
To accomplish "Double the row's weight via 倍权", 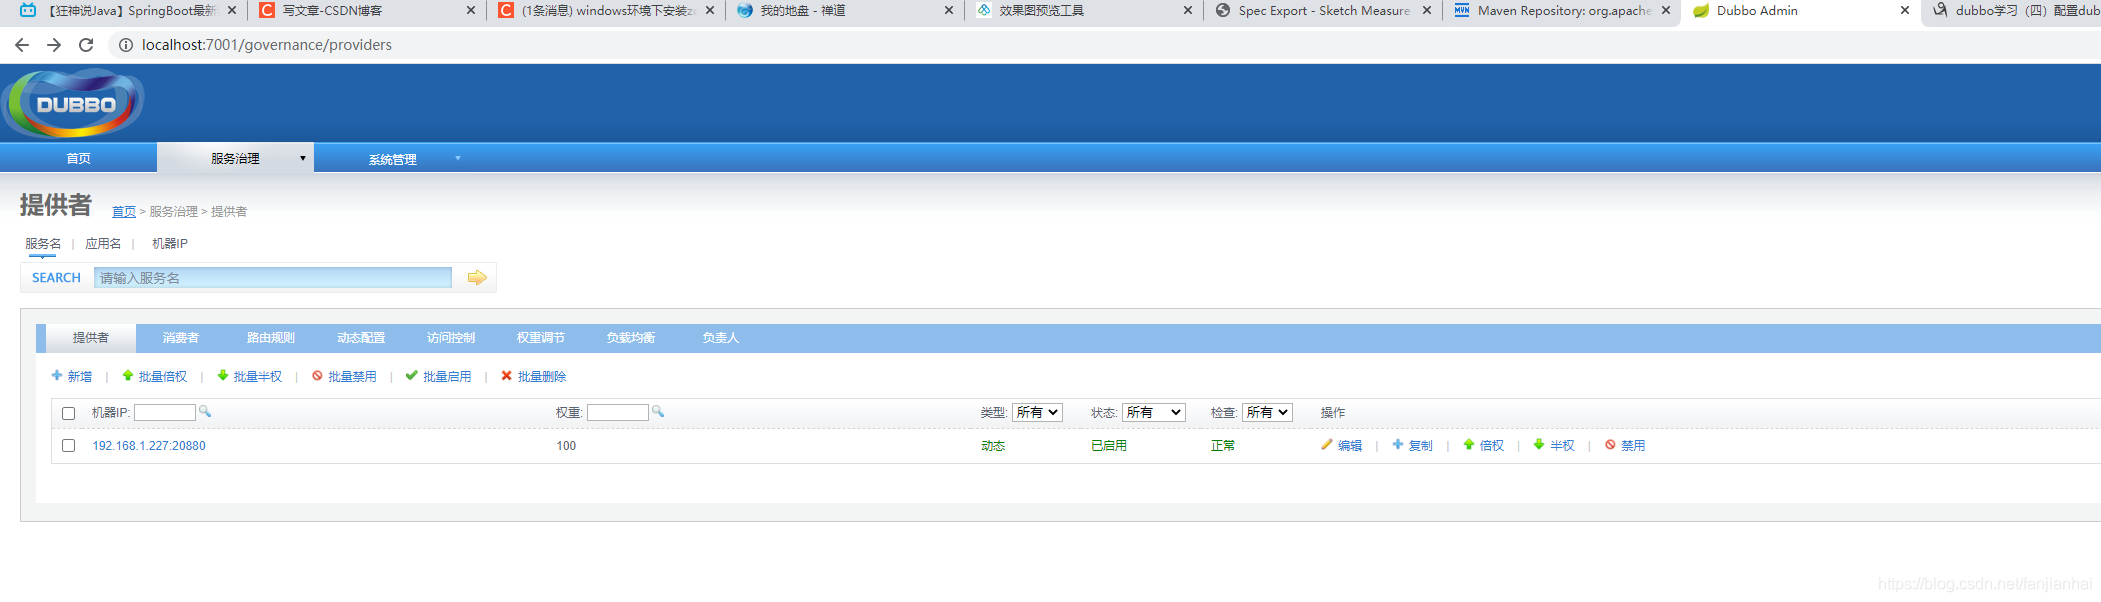I will (1483, 446).
